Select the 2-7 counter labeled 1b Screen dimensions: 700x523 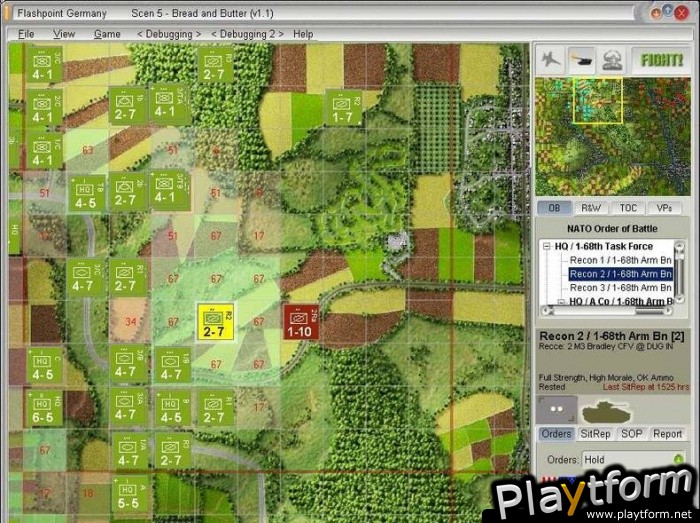(128, 105)
